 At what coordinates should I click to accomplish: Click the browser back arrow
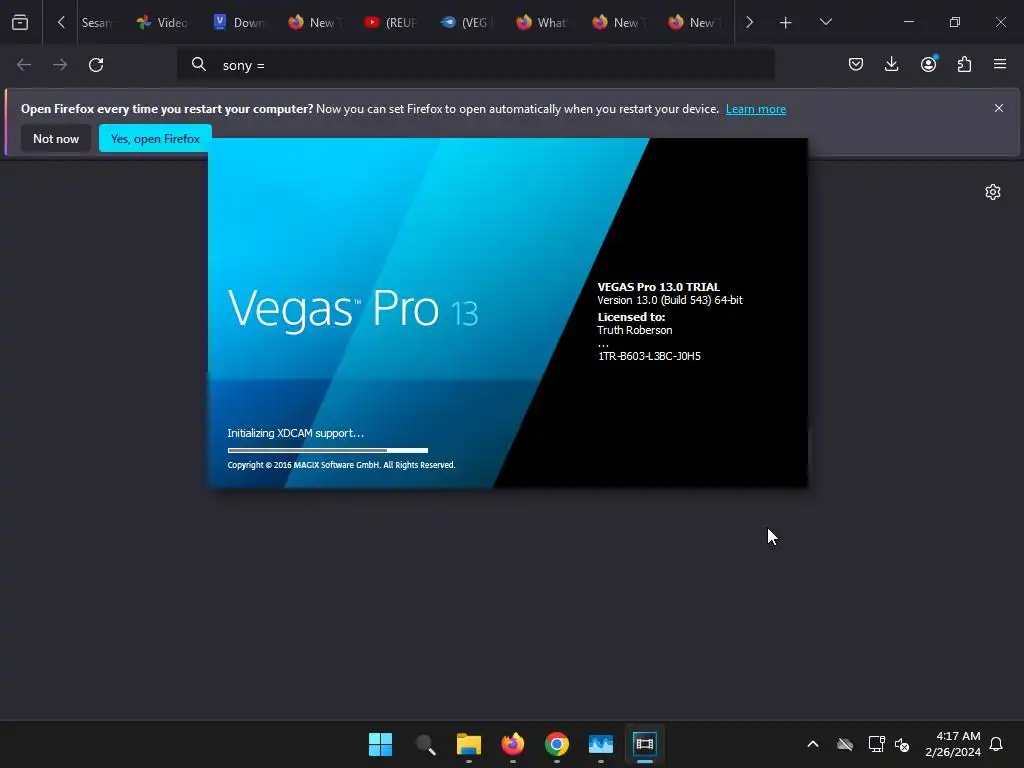click(24, 65)
